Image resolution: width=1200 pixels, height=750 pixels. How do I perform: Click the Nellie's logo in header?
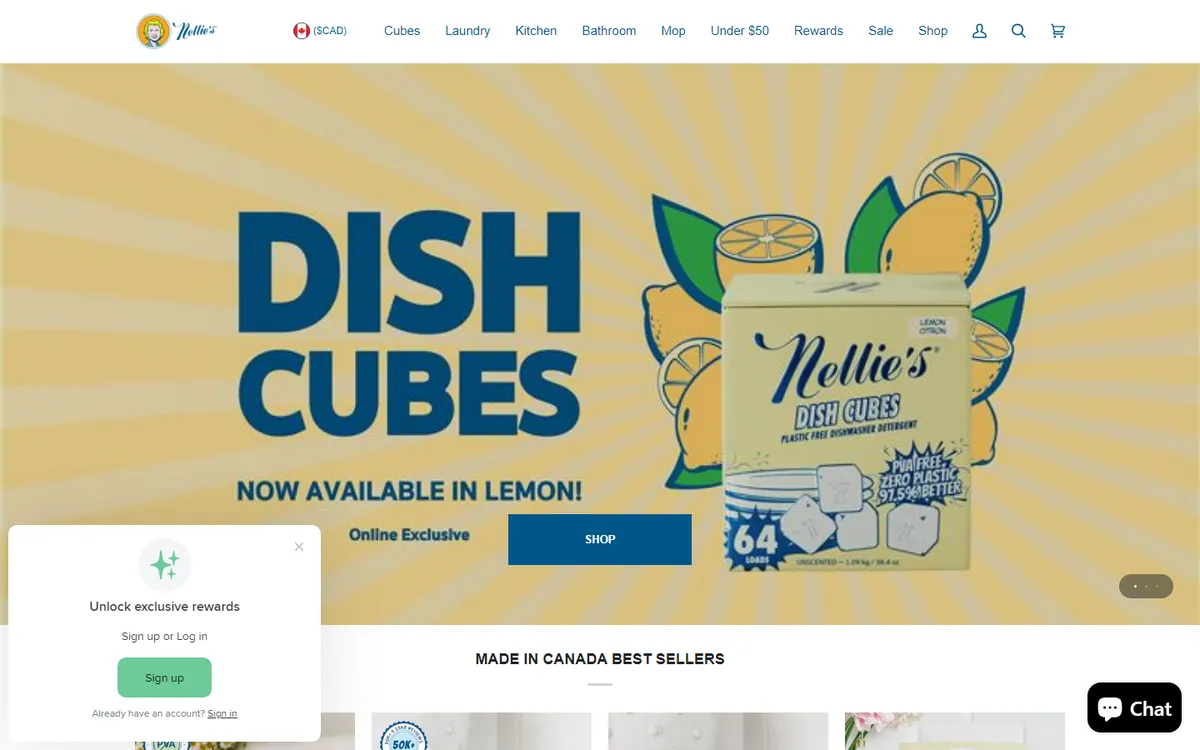(x=176, y=31)
